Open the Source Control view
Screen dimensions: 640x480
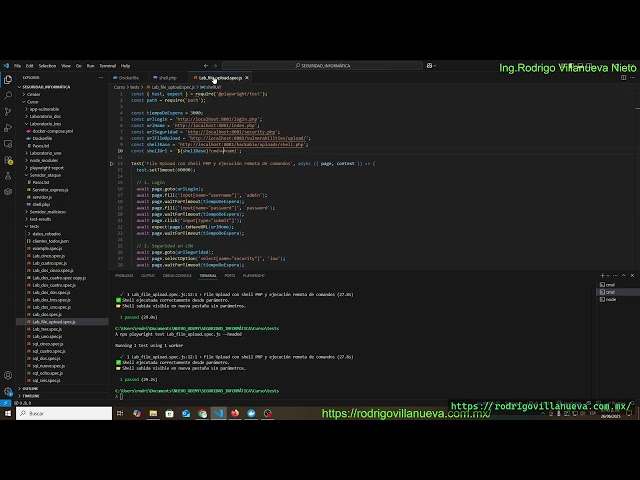tap(8, 112)
